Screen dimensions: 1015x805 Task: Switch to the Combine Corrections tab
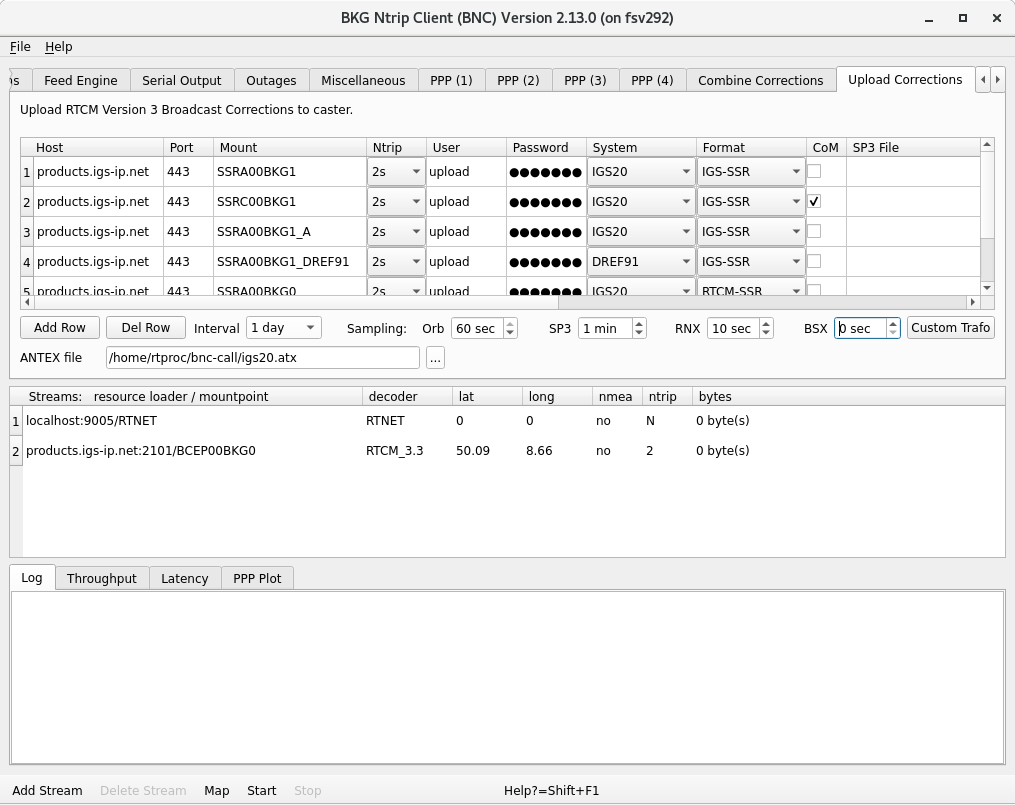[760, 81]
